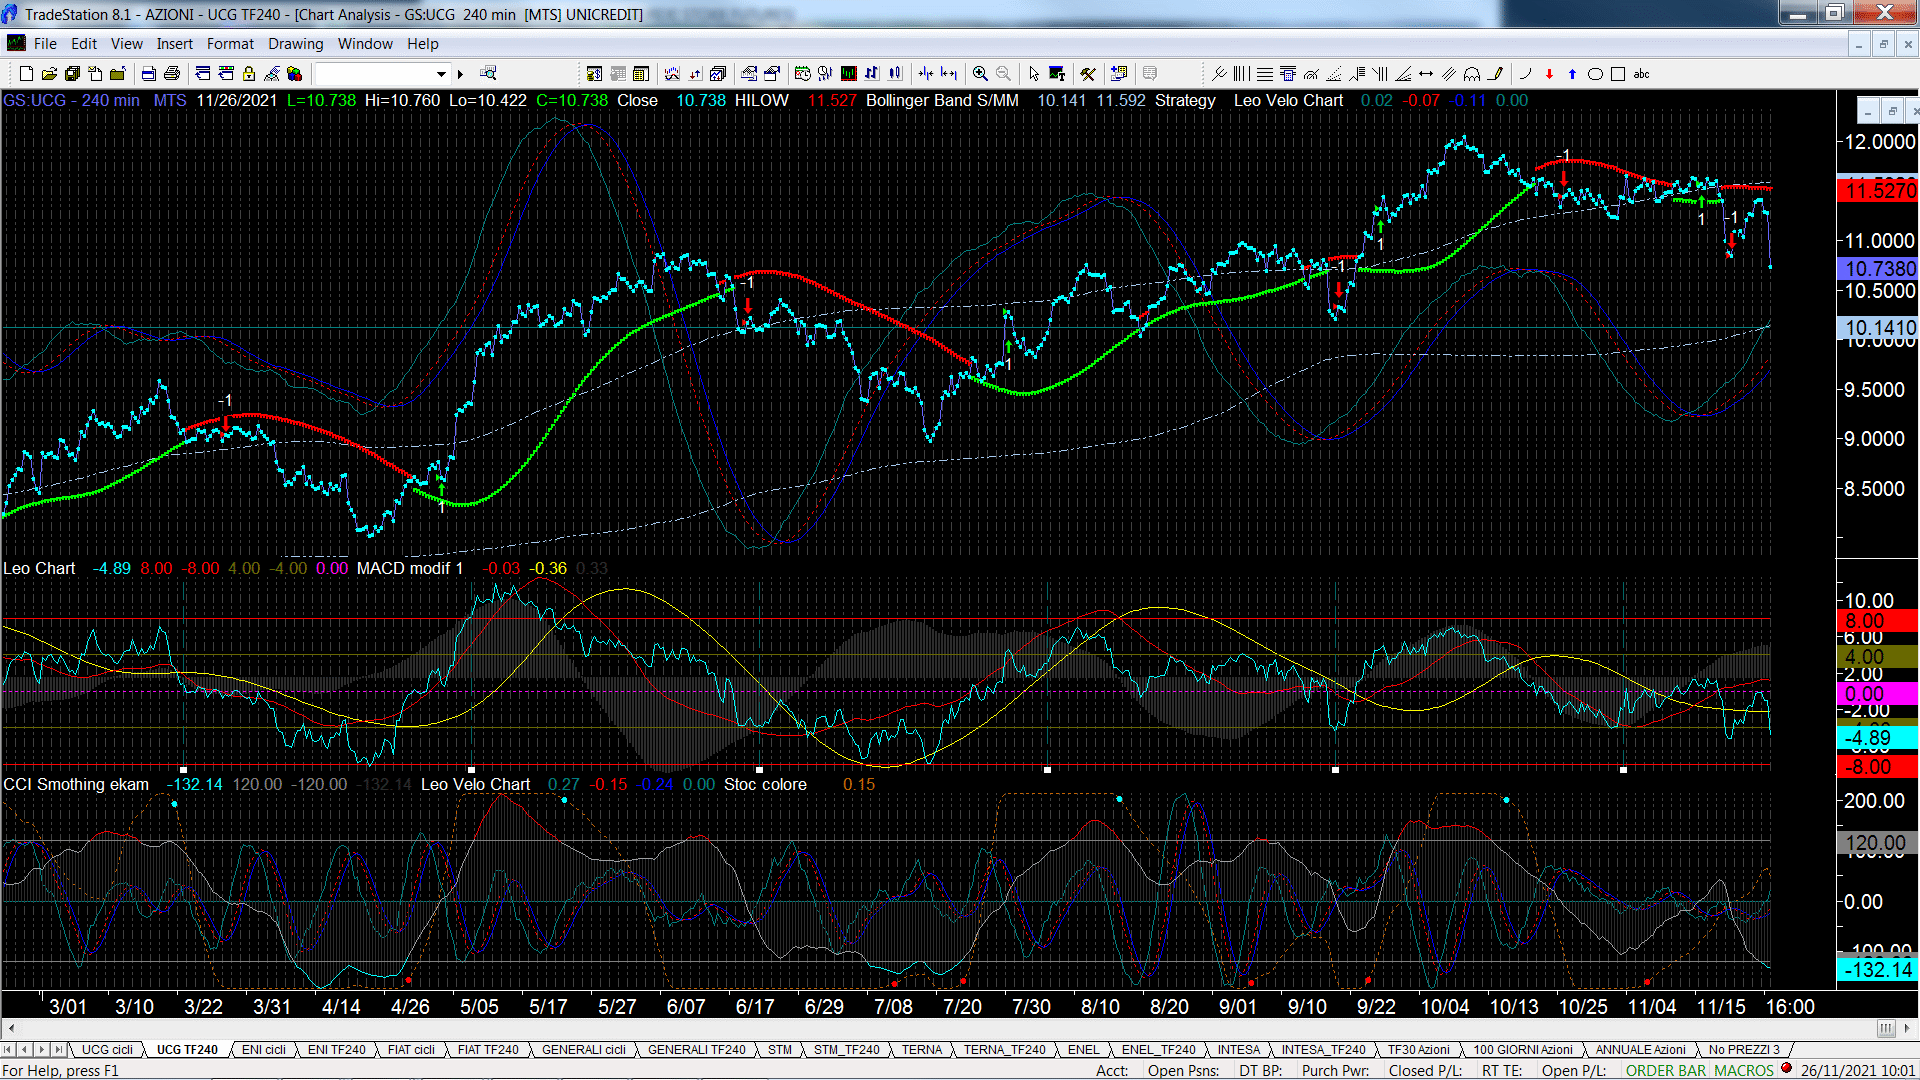Image resolution: width=1920 pixels, height=1080 pixels.
Task: Select the Rectangle drawing tool
Action: pyautogui.click(x=1618, y=73)
